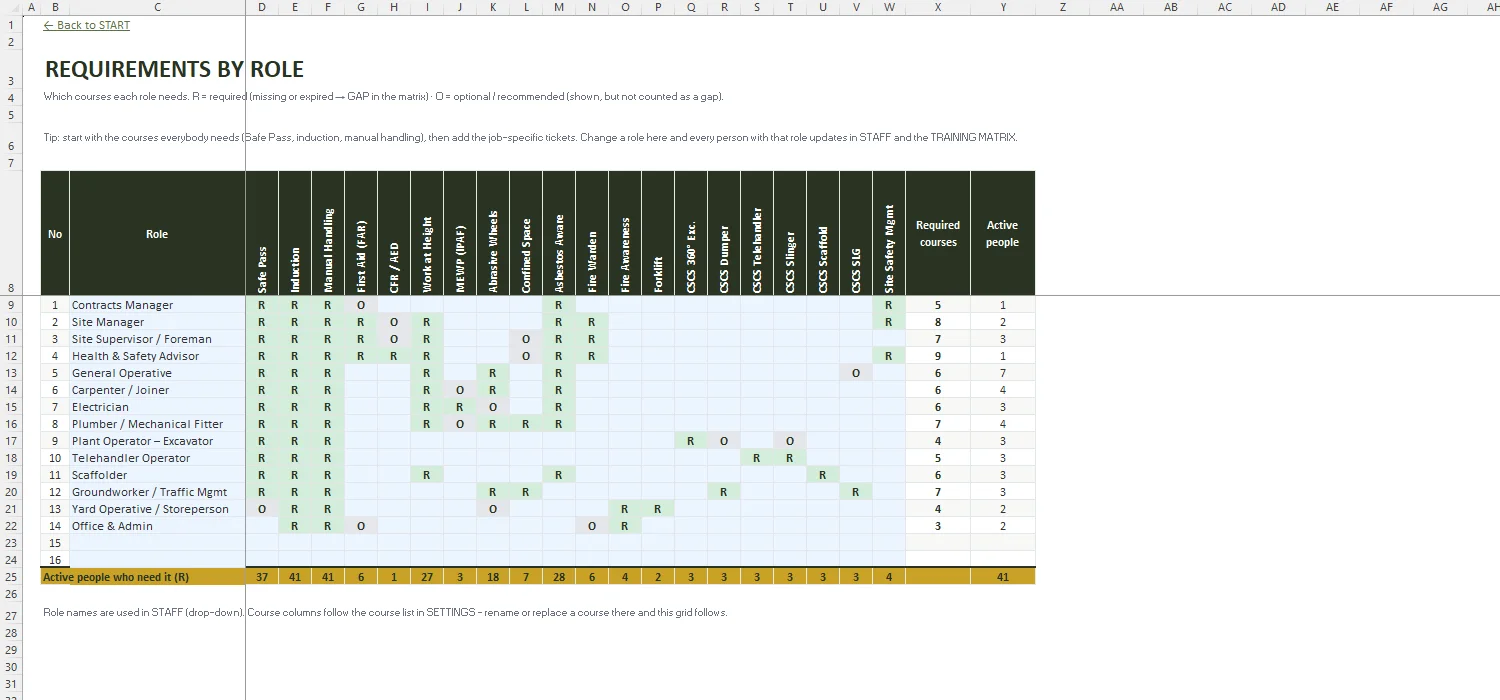The width and height of the screenshot is (1500, 700).
Task: Follow the "Back to START" link
Action: [x=86, y=25]
